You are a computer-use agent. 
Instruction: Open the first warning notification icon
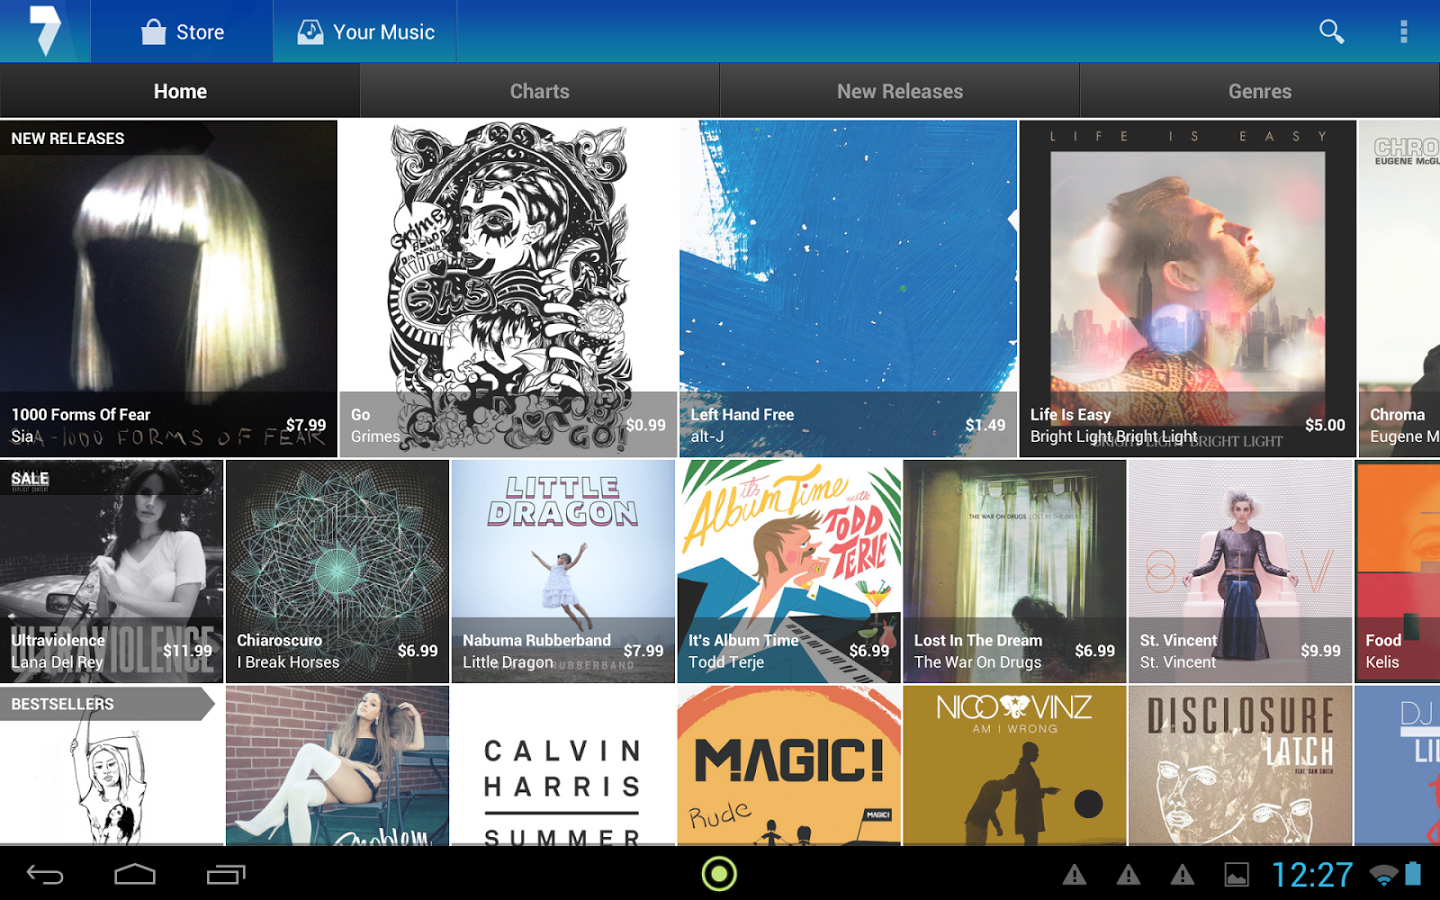pos(1075,875)
